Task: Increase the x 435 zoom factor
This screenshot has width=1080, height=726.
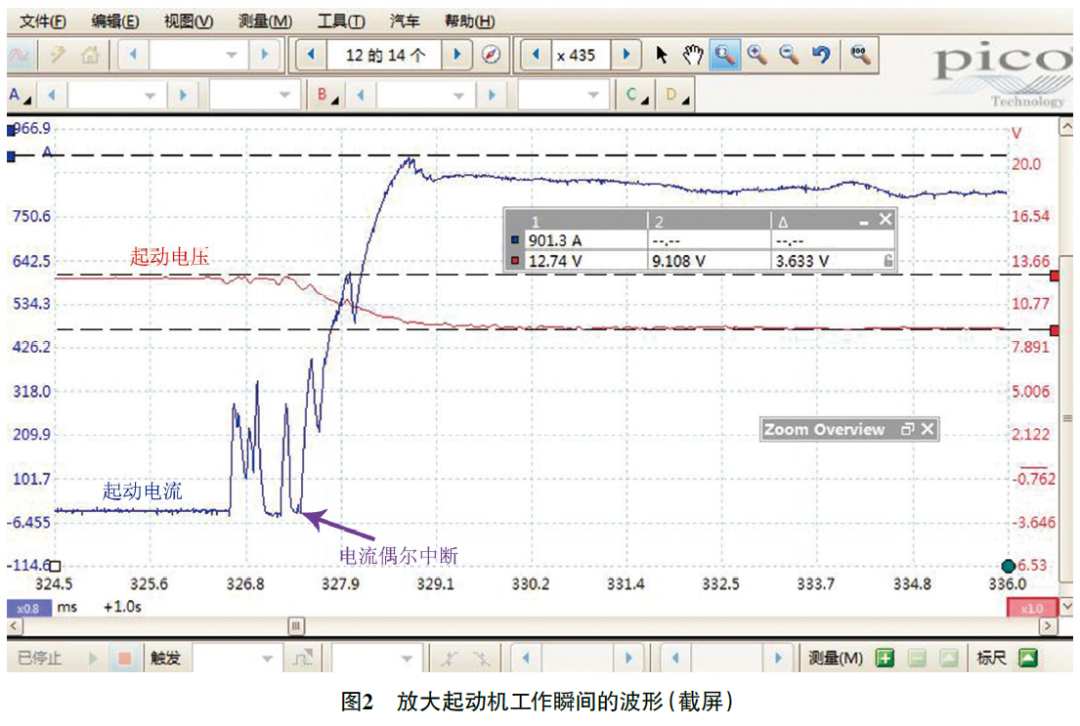Action: [x=626, y=54]
